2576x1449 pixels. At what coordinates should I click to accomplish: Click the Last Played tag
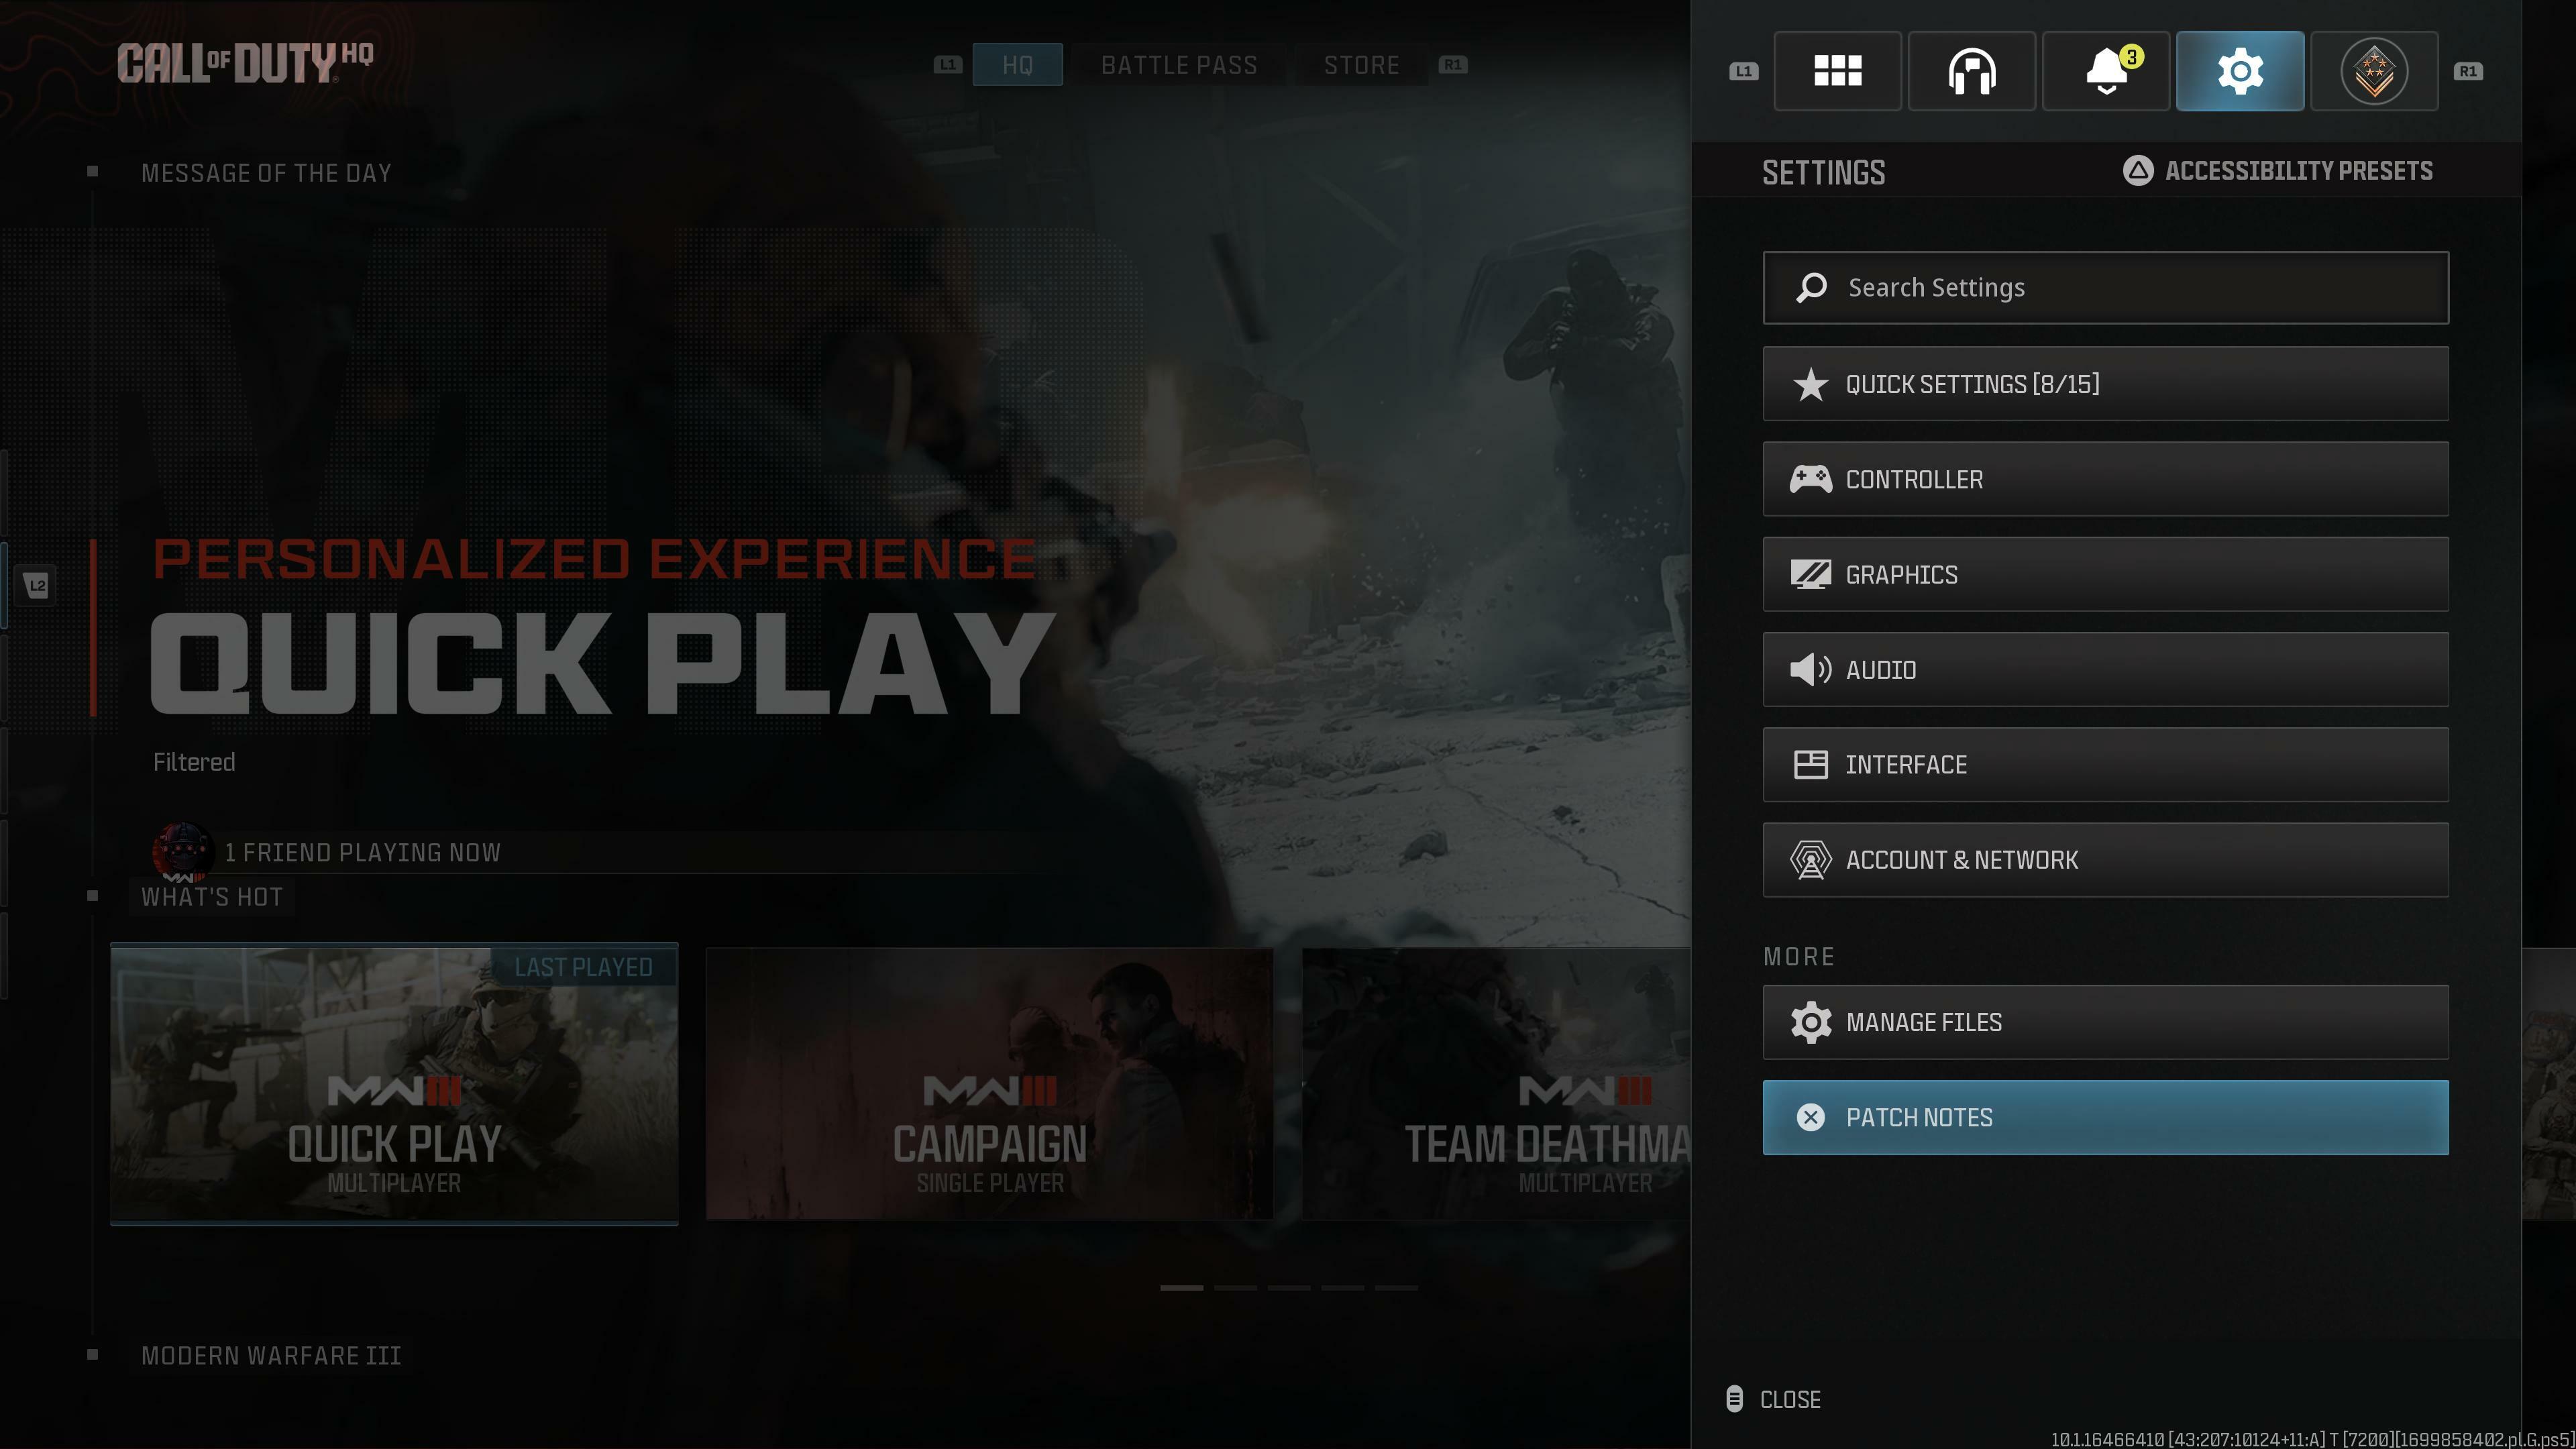coord(584,967)
